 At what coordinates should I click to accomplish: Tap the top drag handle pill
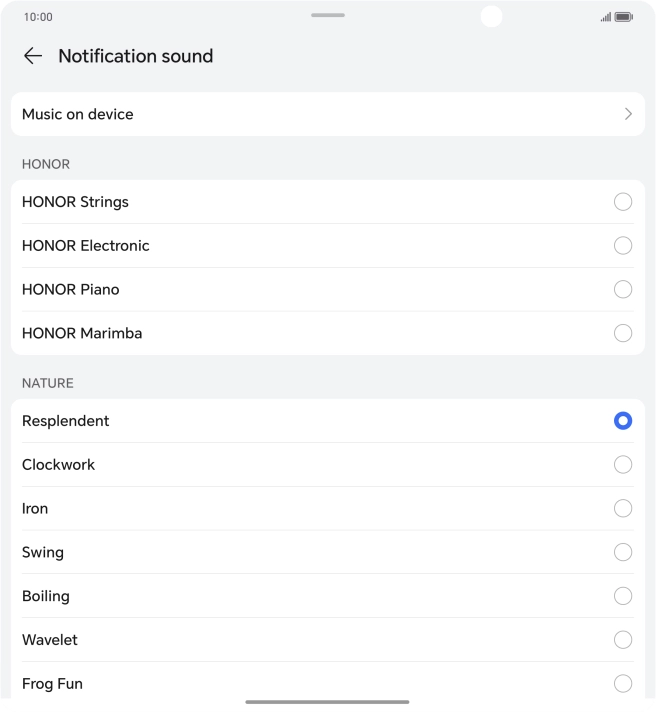[328, 15]
